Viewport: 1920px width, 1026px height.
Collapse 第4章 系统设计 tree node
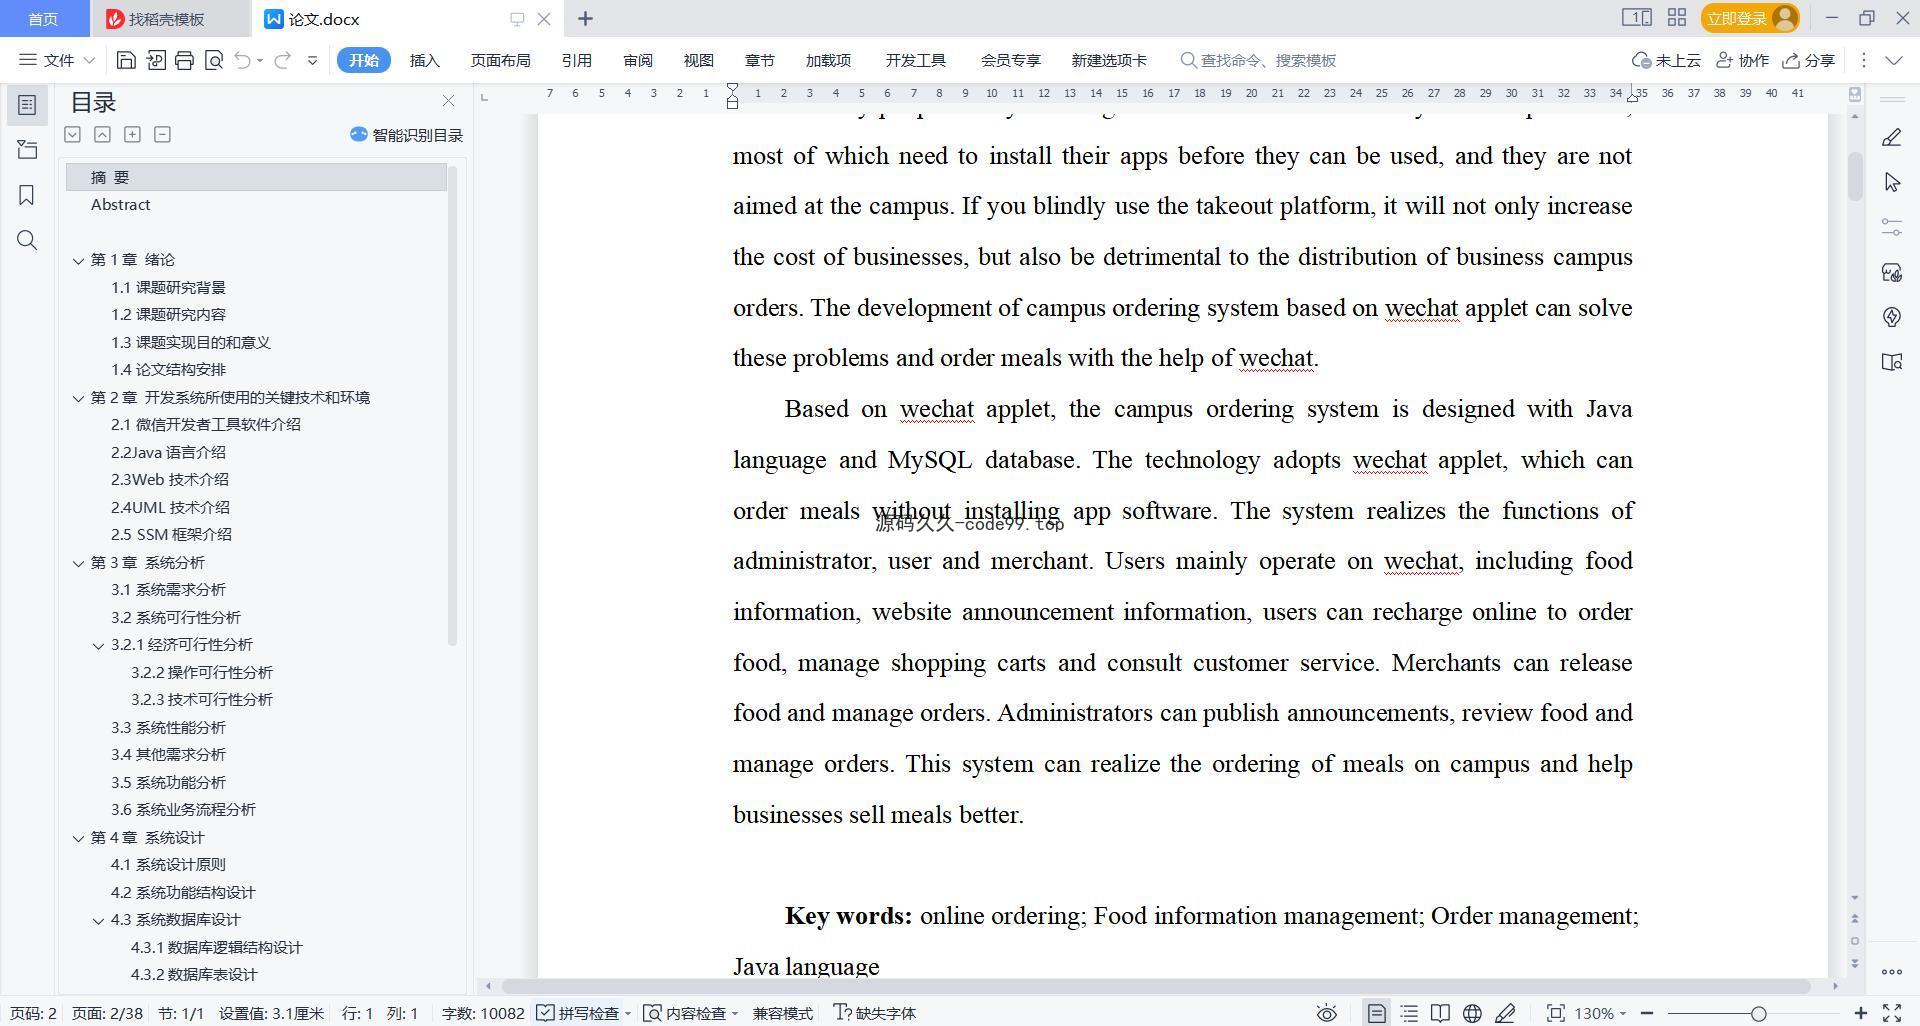click(x=78, y=838)
